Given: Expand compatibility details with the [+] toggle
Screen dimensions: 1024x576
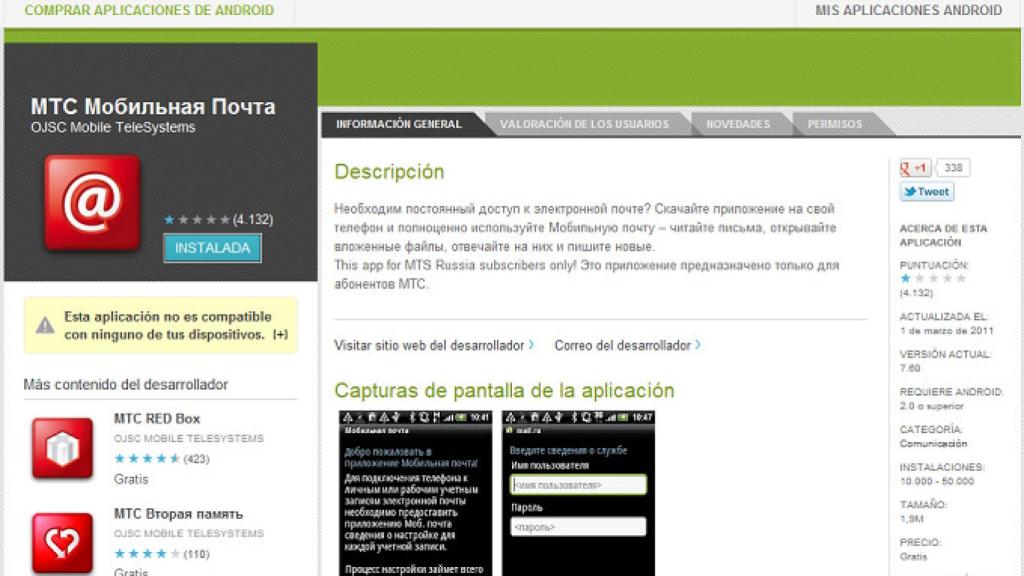Looking at the screenshot, I should pos(280,334).
